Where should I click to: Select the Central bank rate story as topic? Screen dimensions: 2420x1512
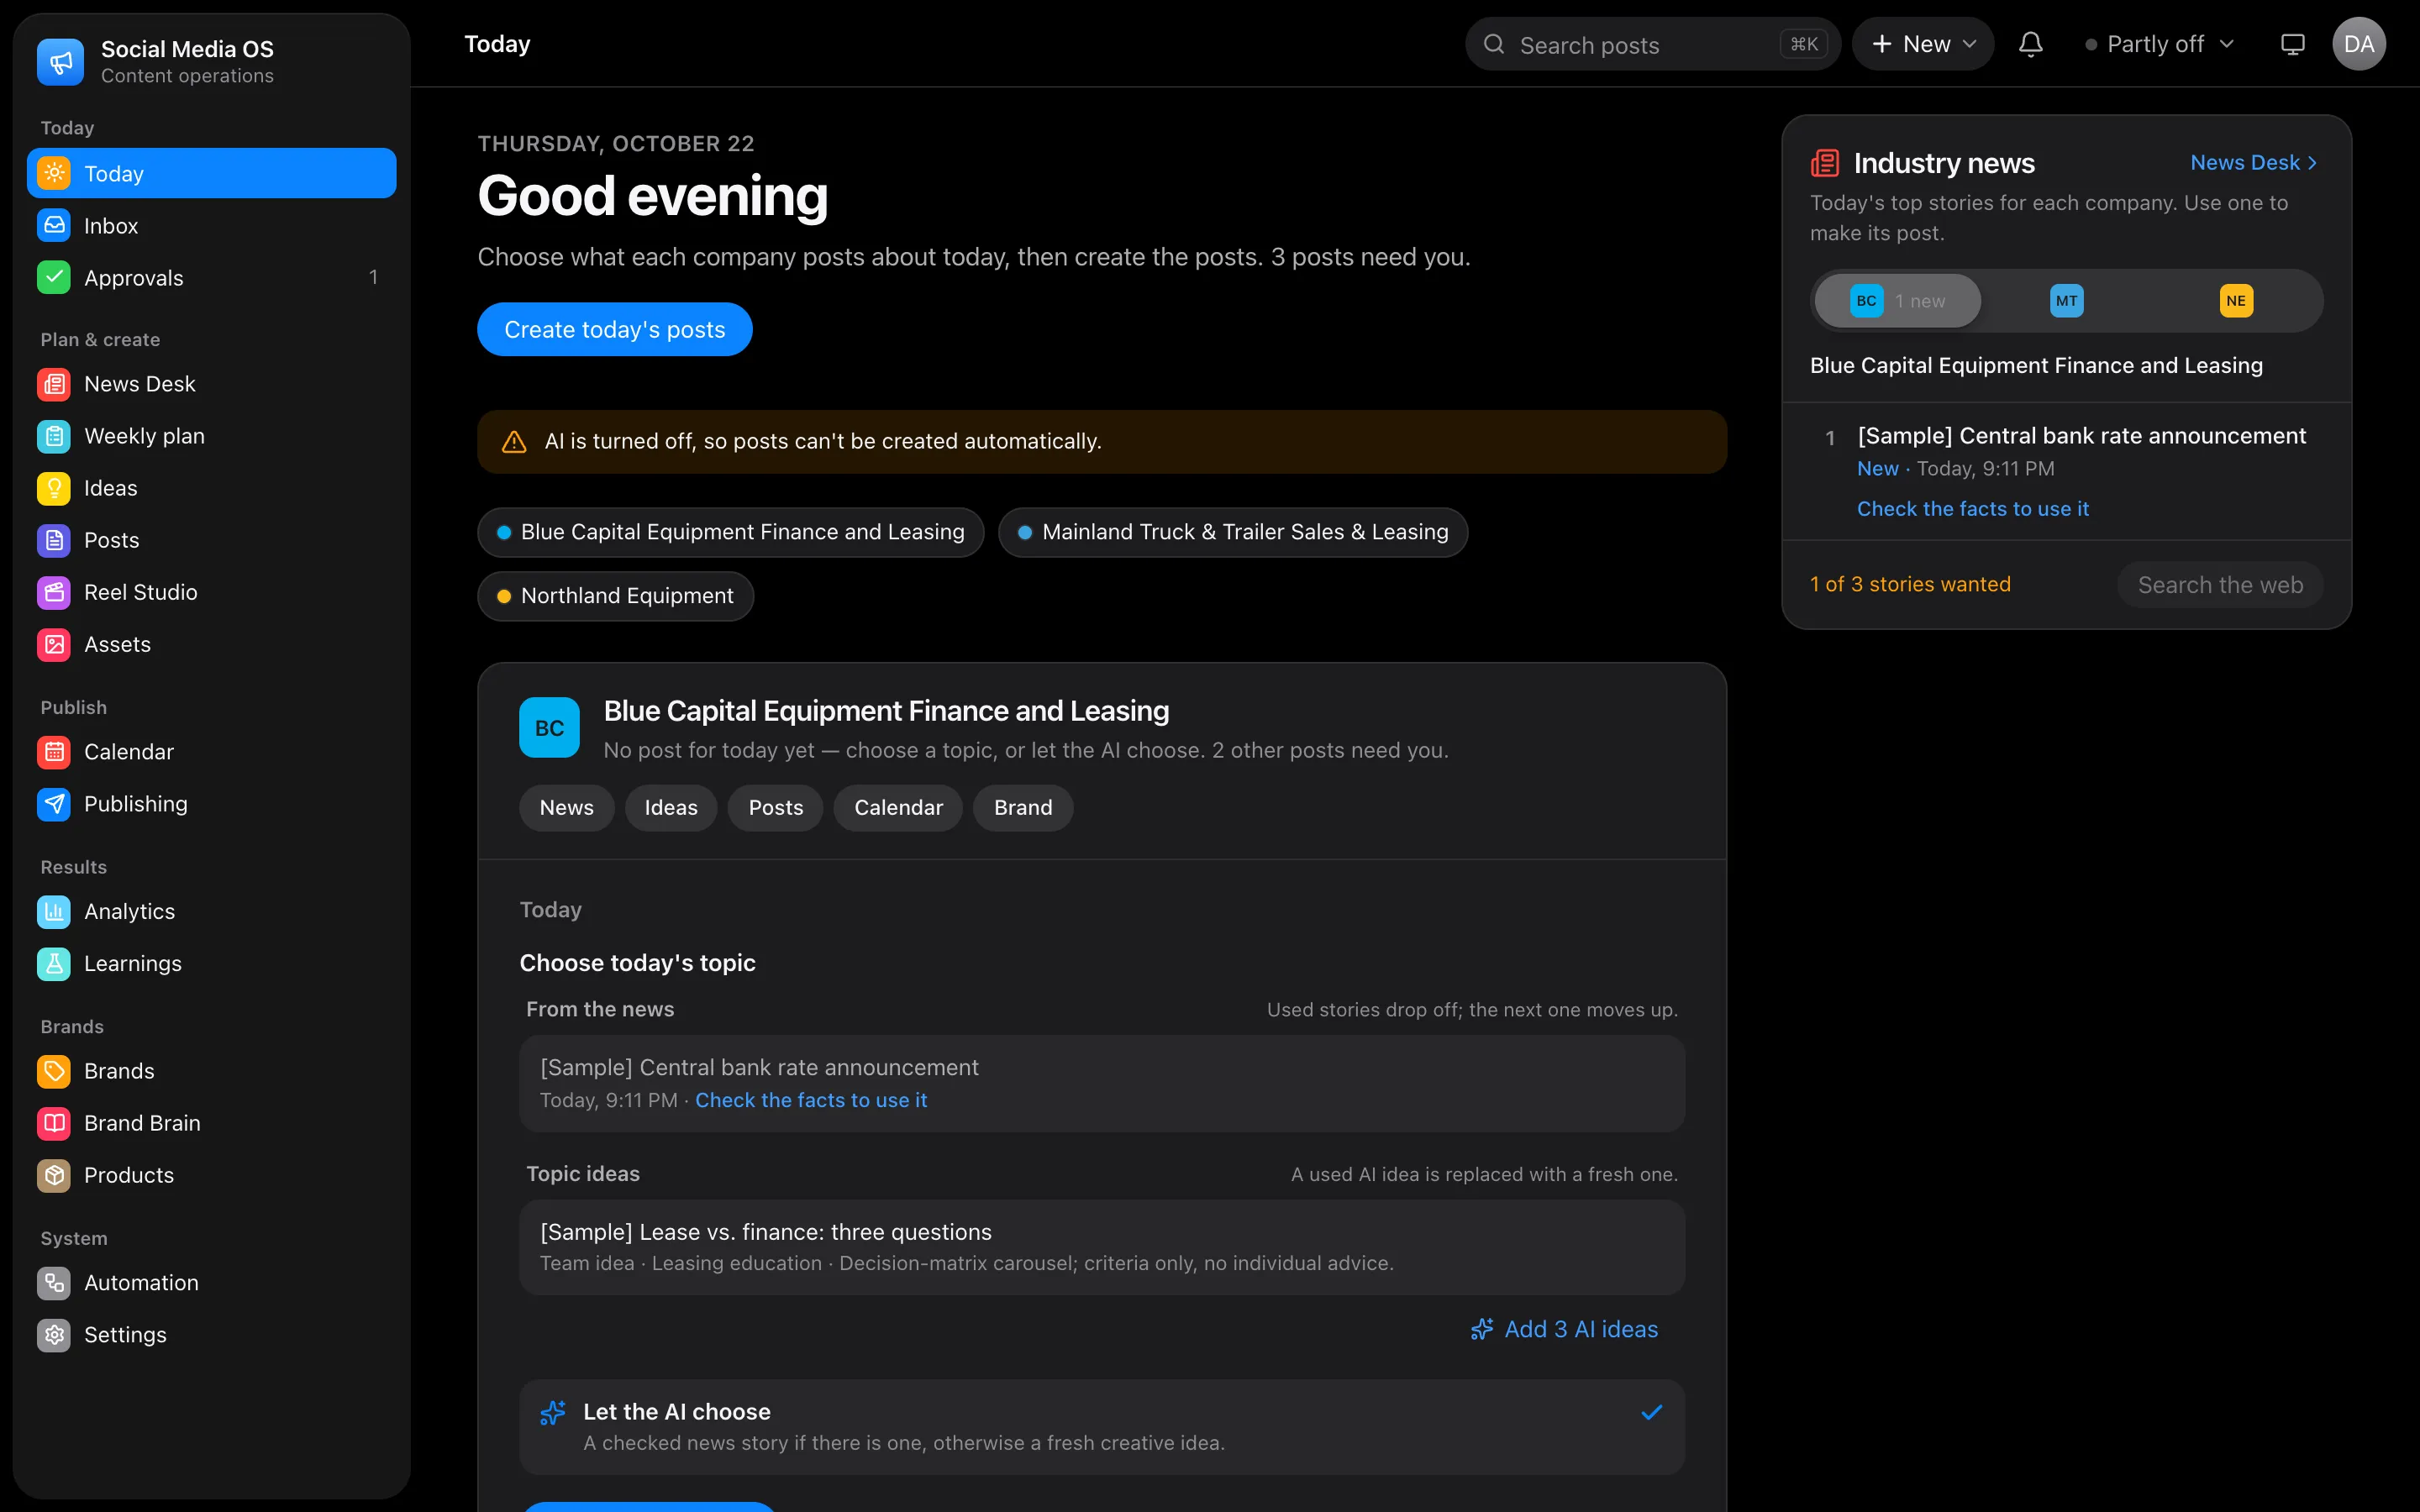click(x=1102, y=1083)
